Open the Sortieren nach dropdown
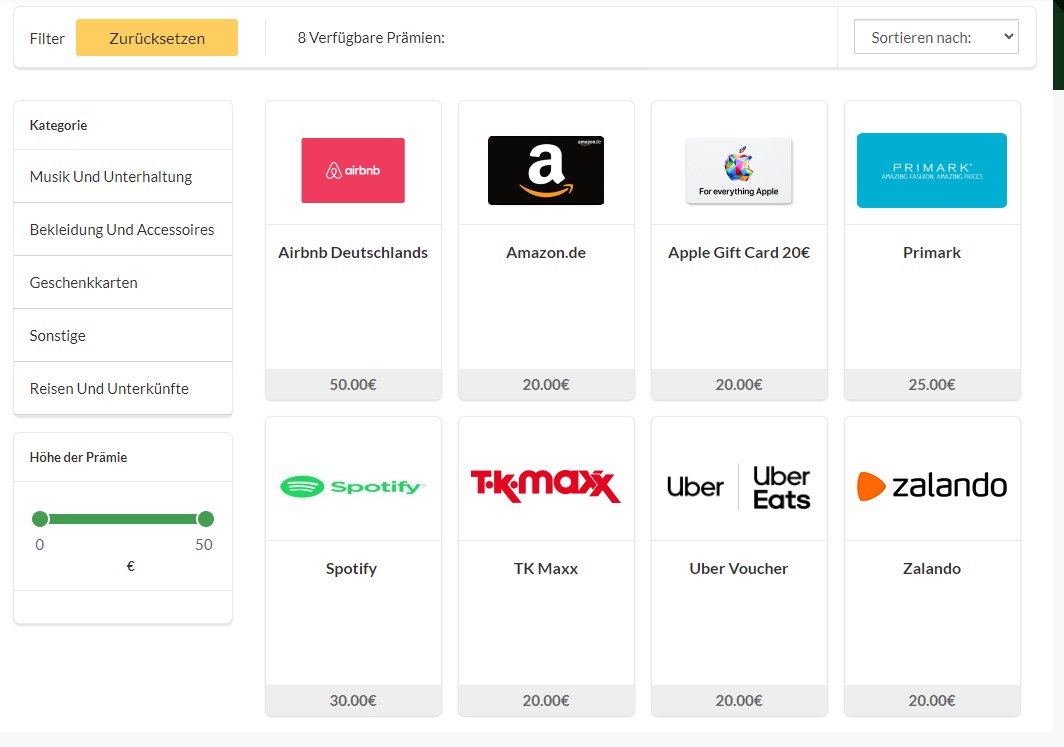Image resolution: width=1064 pixels, height=747 pixels. pos(936,37)
